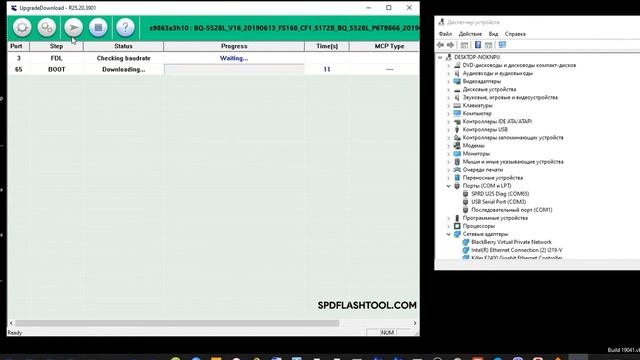The width and height of the screenshot is (640, 360).
Task: Select Контроллеры запоминающих устройств item
Action: click(513, 138)
